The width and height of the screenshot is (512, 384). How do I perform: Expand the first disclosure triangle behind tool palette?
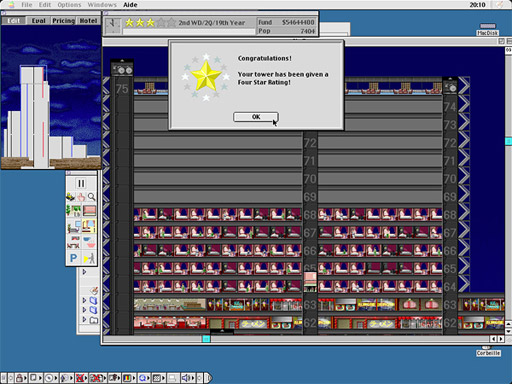point(84,272)
